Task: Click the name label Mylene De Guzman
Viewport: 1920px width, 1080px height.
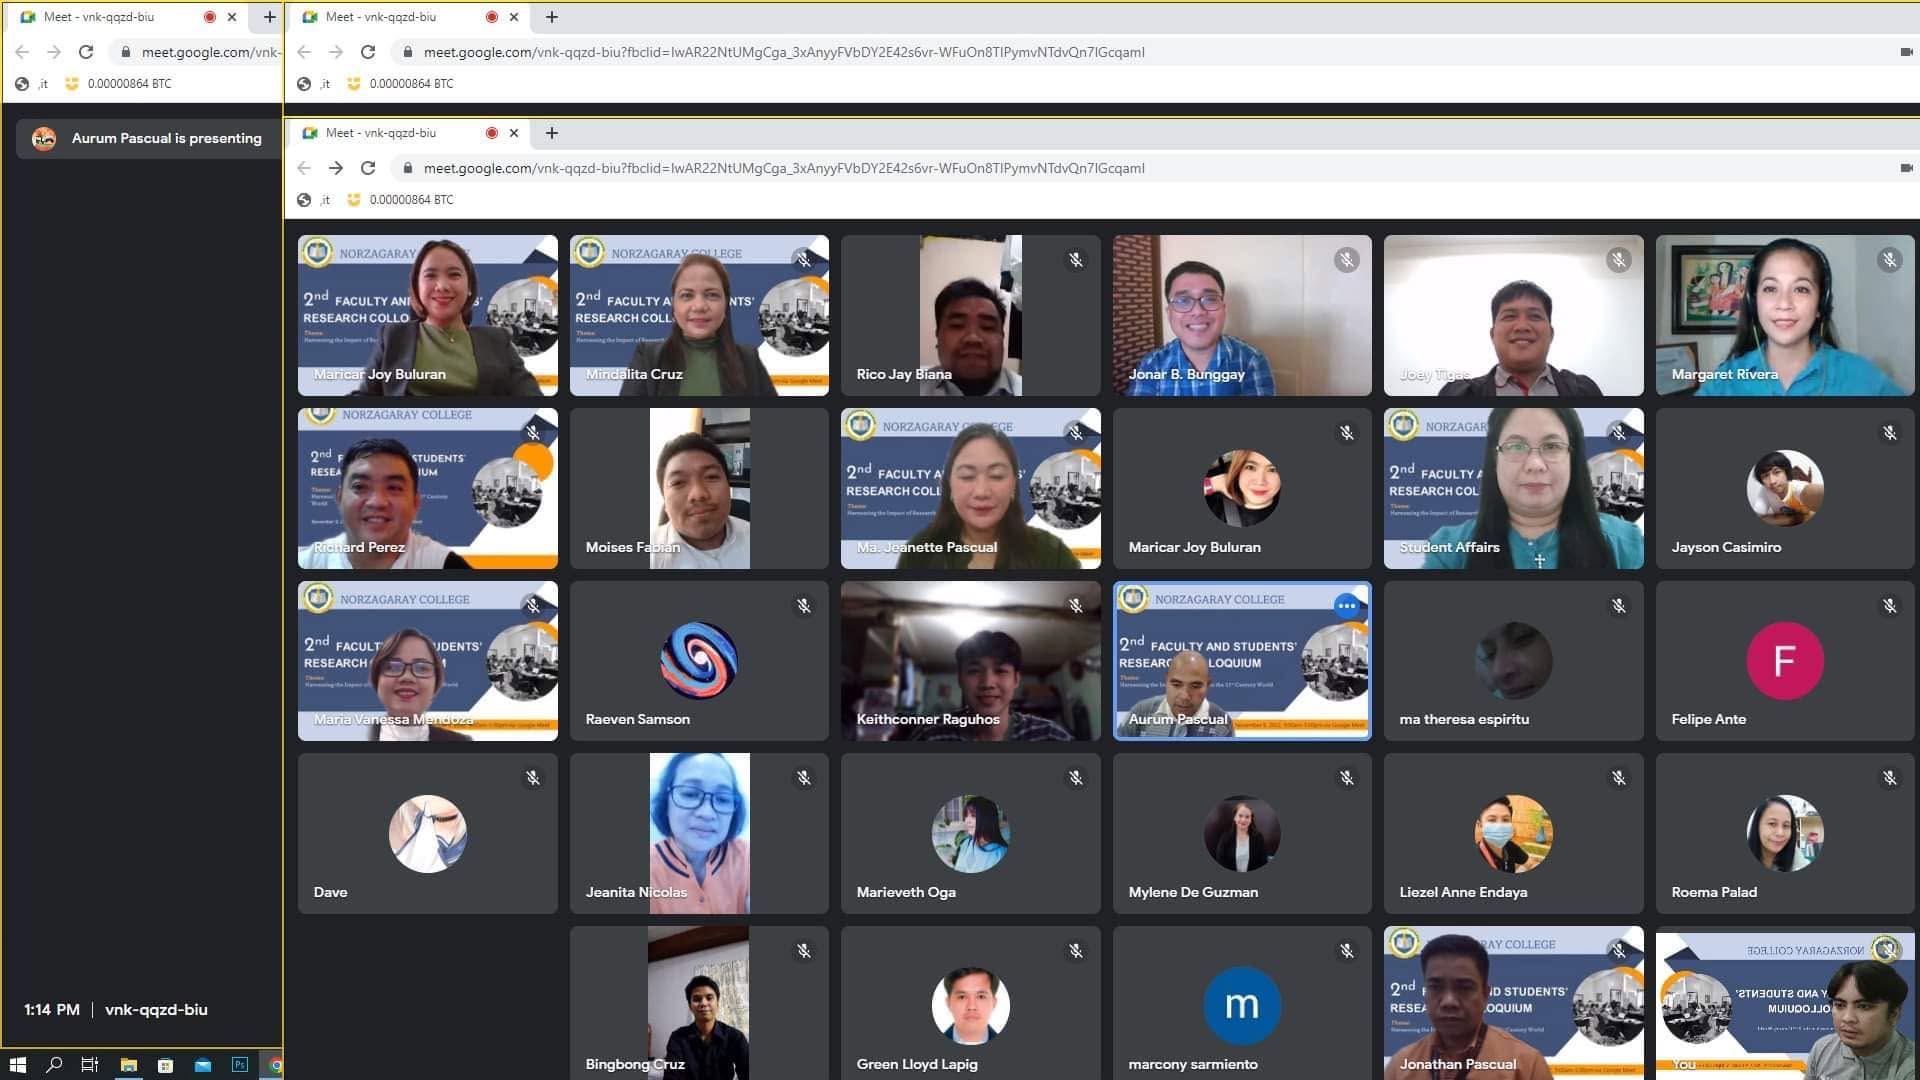Action: pyautogui.click(x=1193, y=892)
